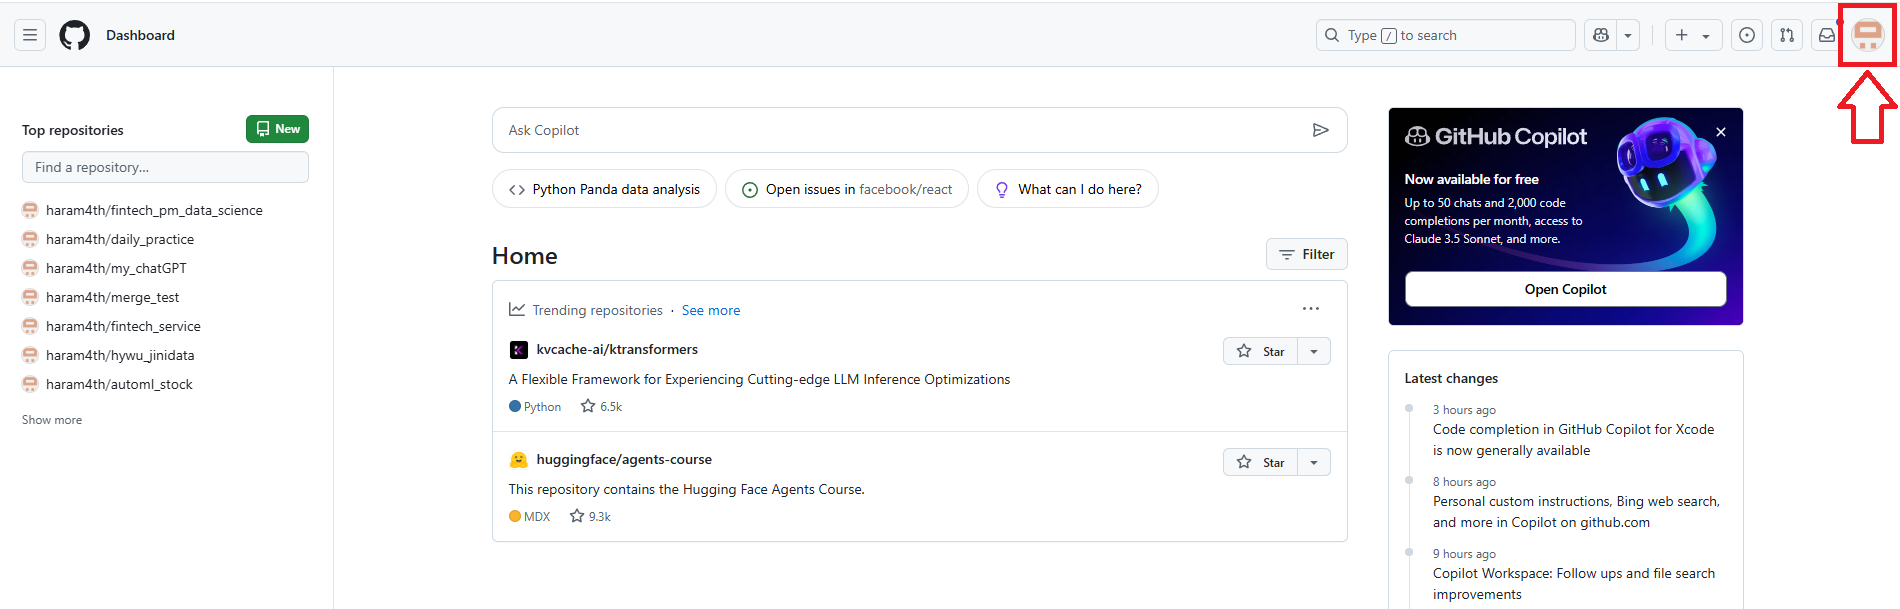Click the Dashboard title link
The height and width of the screenshot is (609, 1900).
click(140, 35)
